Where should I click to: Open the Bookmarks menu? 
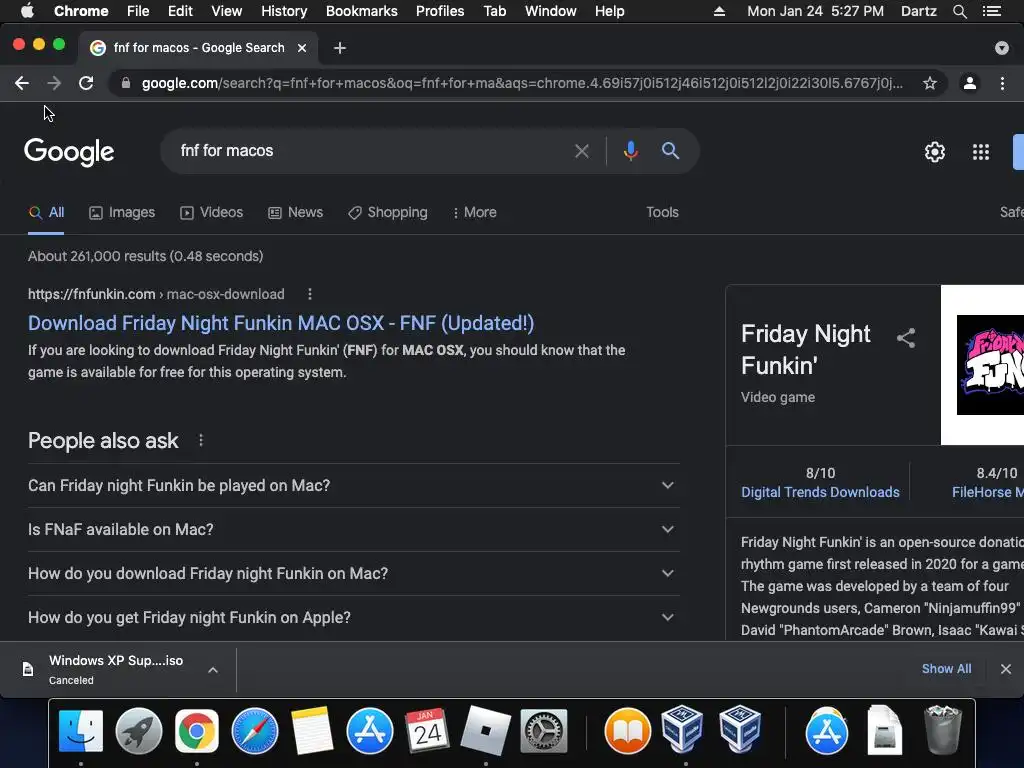[x=362, y=11]
